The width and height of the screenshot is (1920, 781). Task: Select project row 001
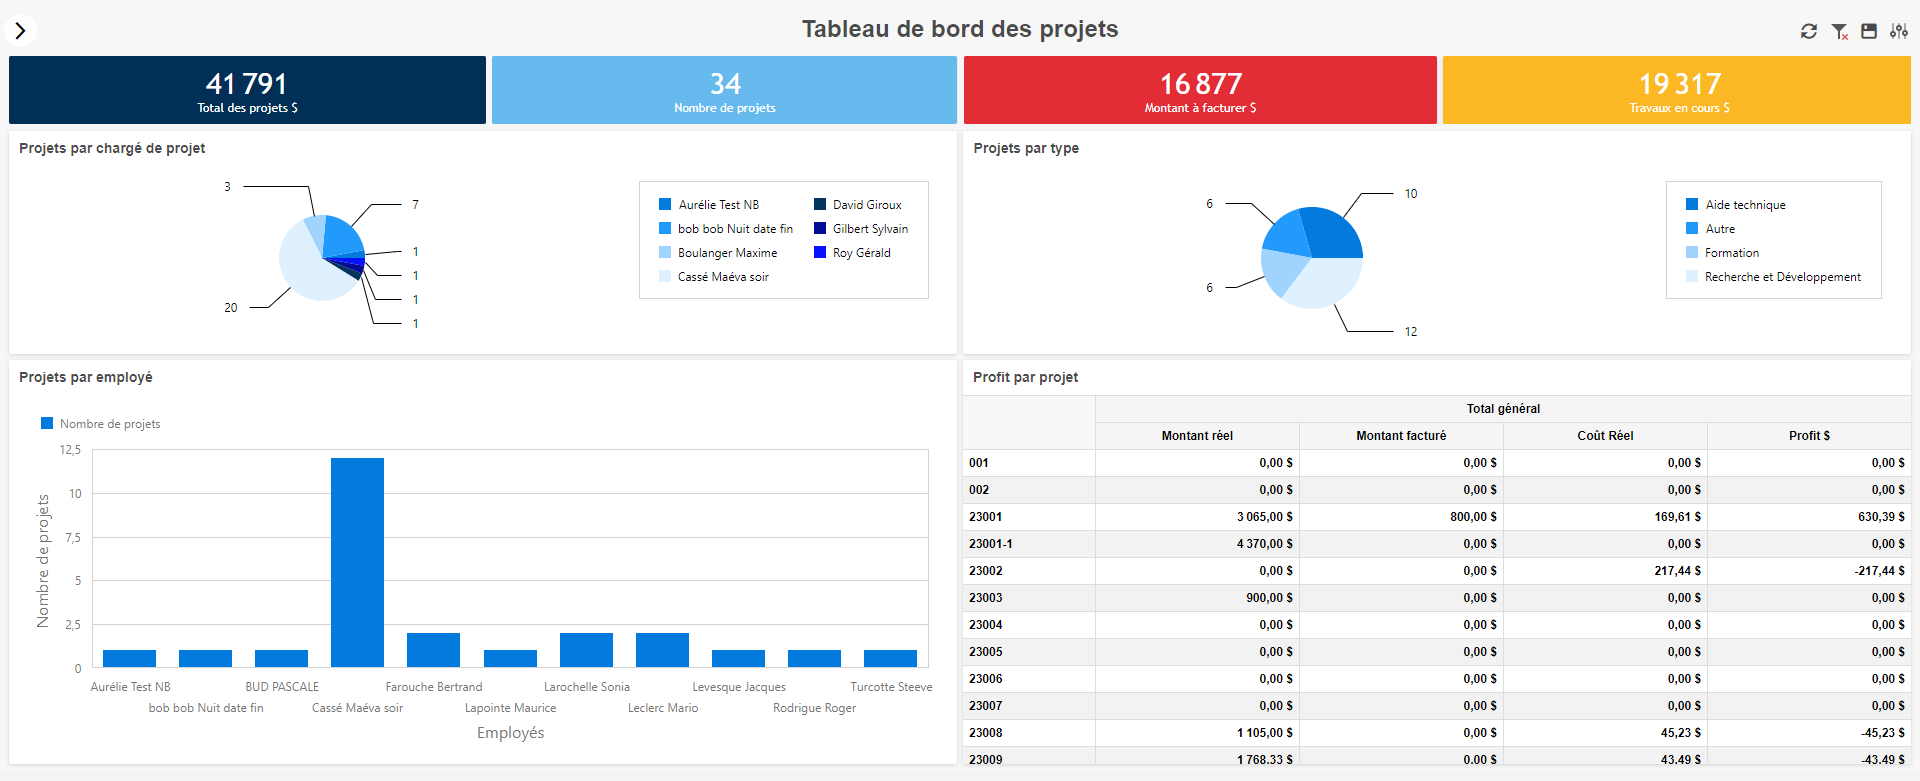coord(1437,463)
